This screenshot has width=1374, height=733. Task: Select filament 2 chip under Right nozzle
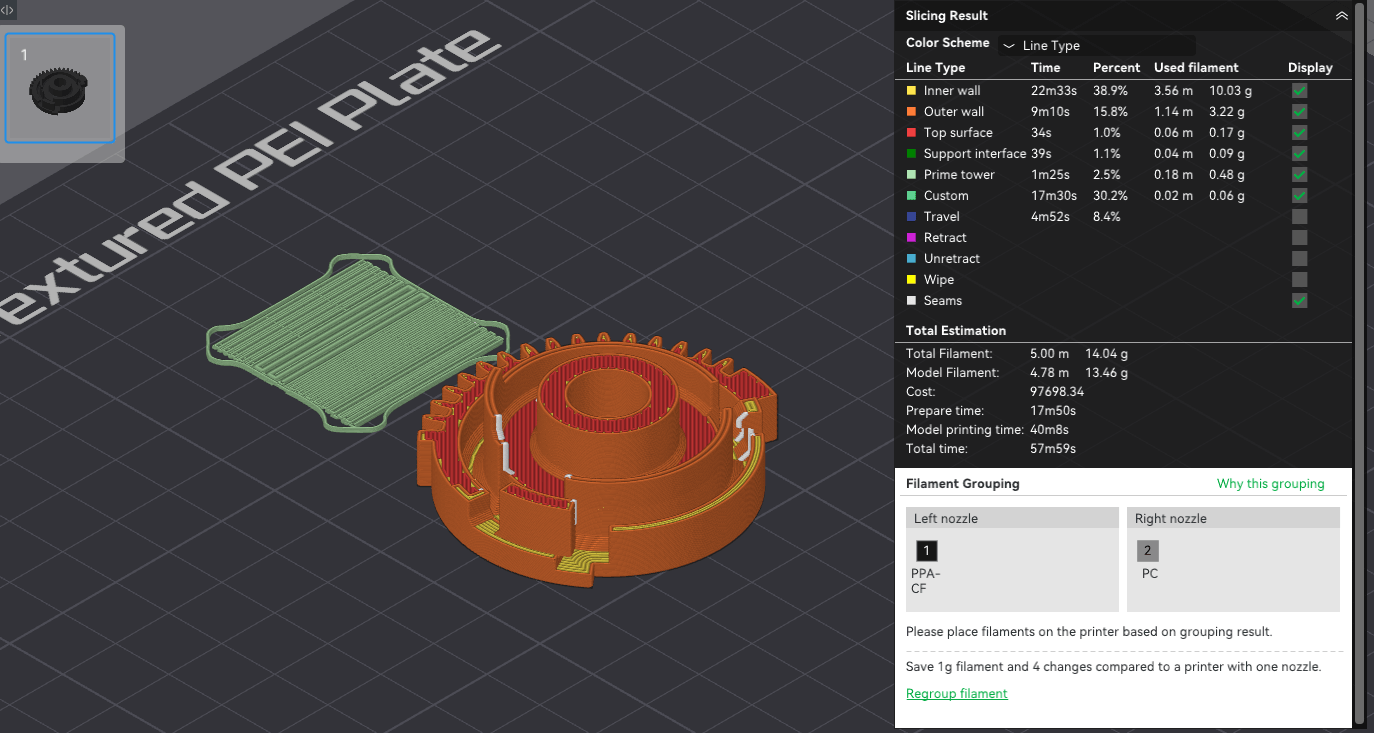click(1147, 551)
